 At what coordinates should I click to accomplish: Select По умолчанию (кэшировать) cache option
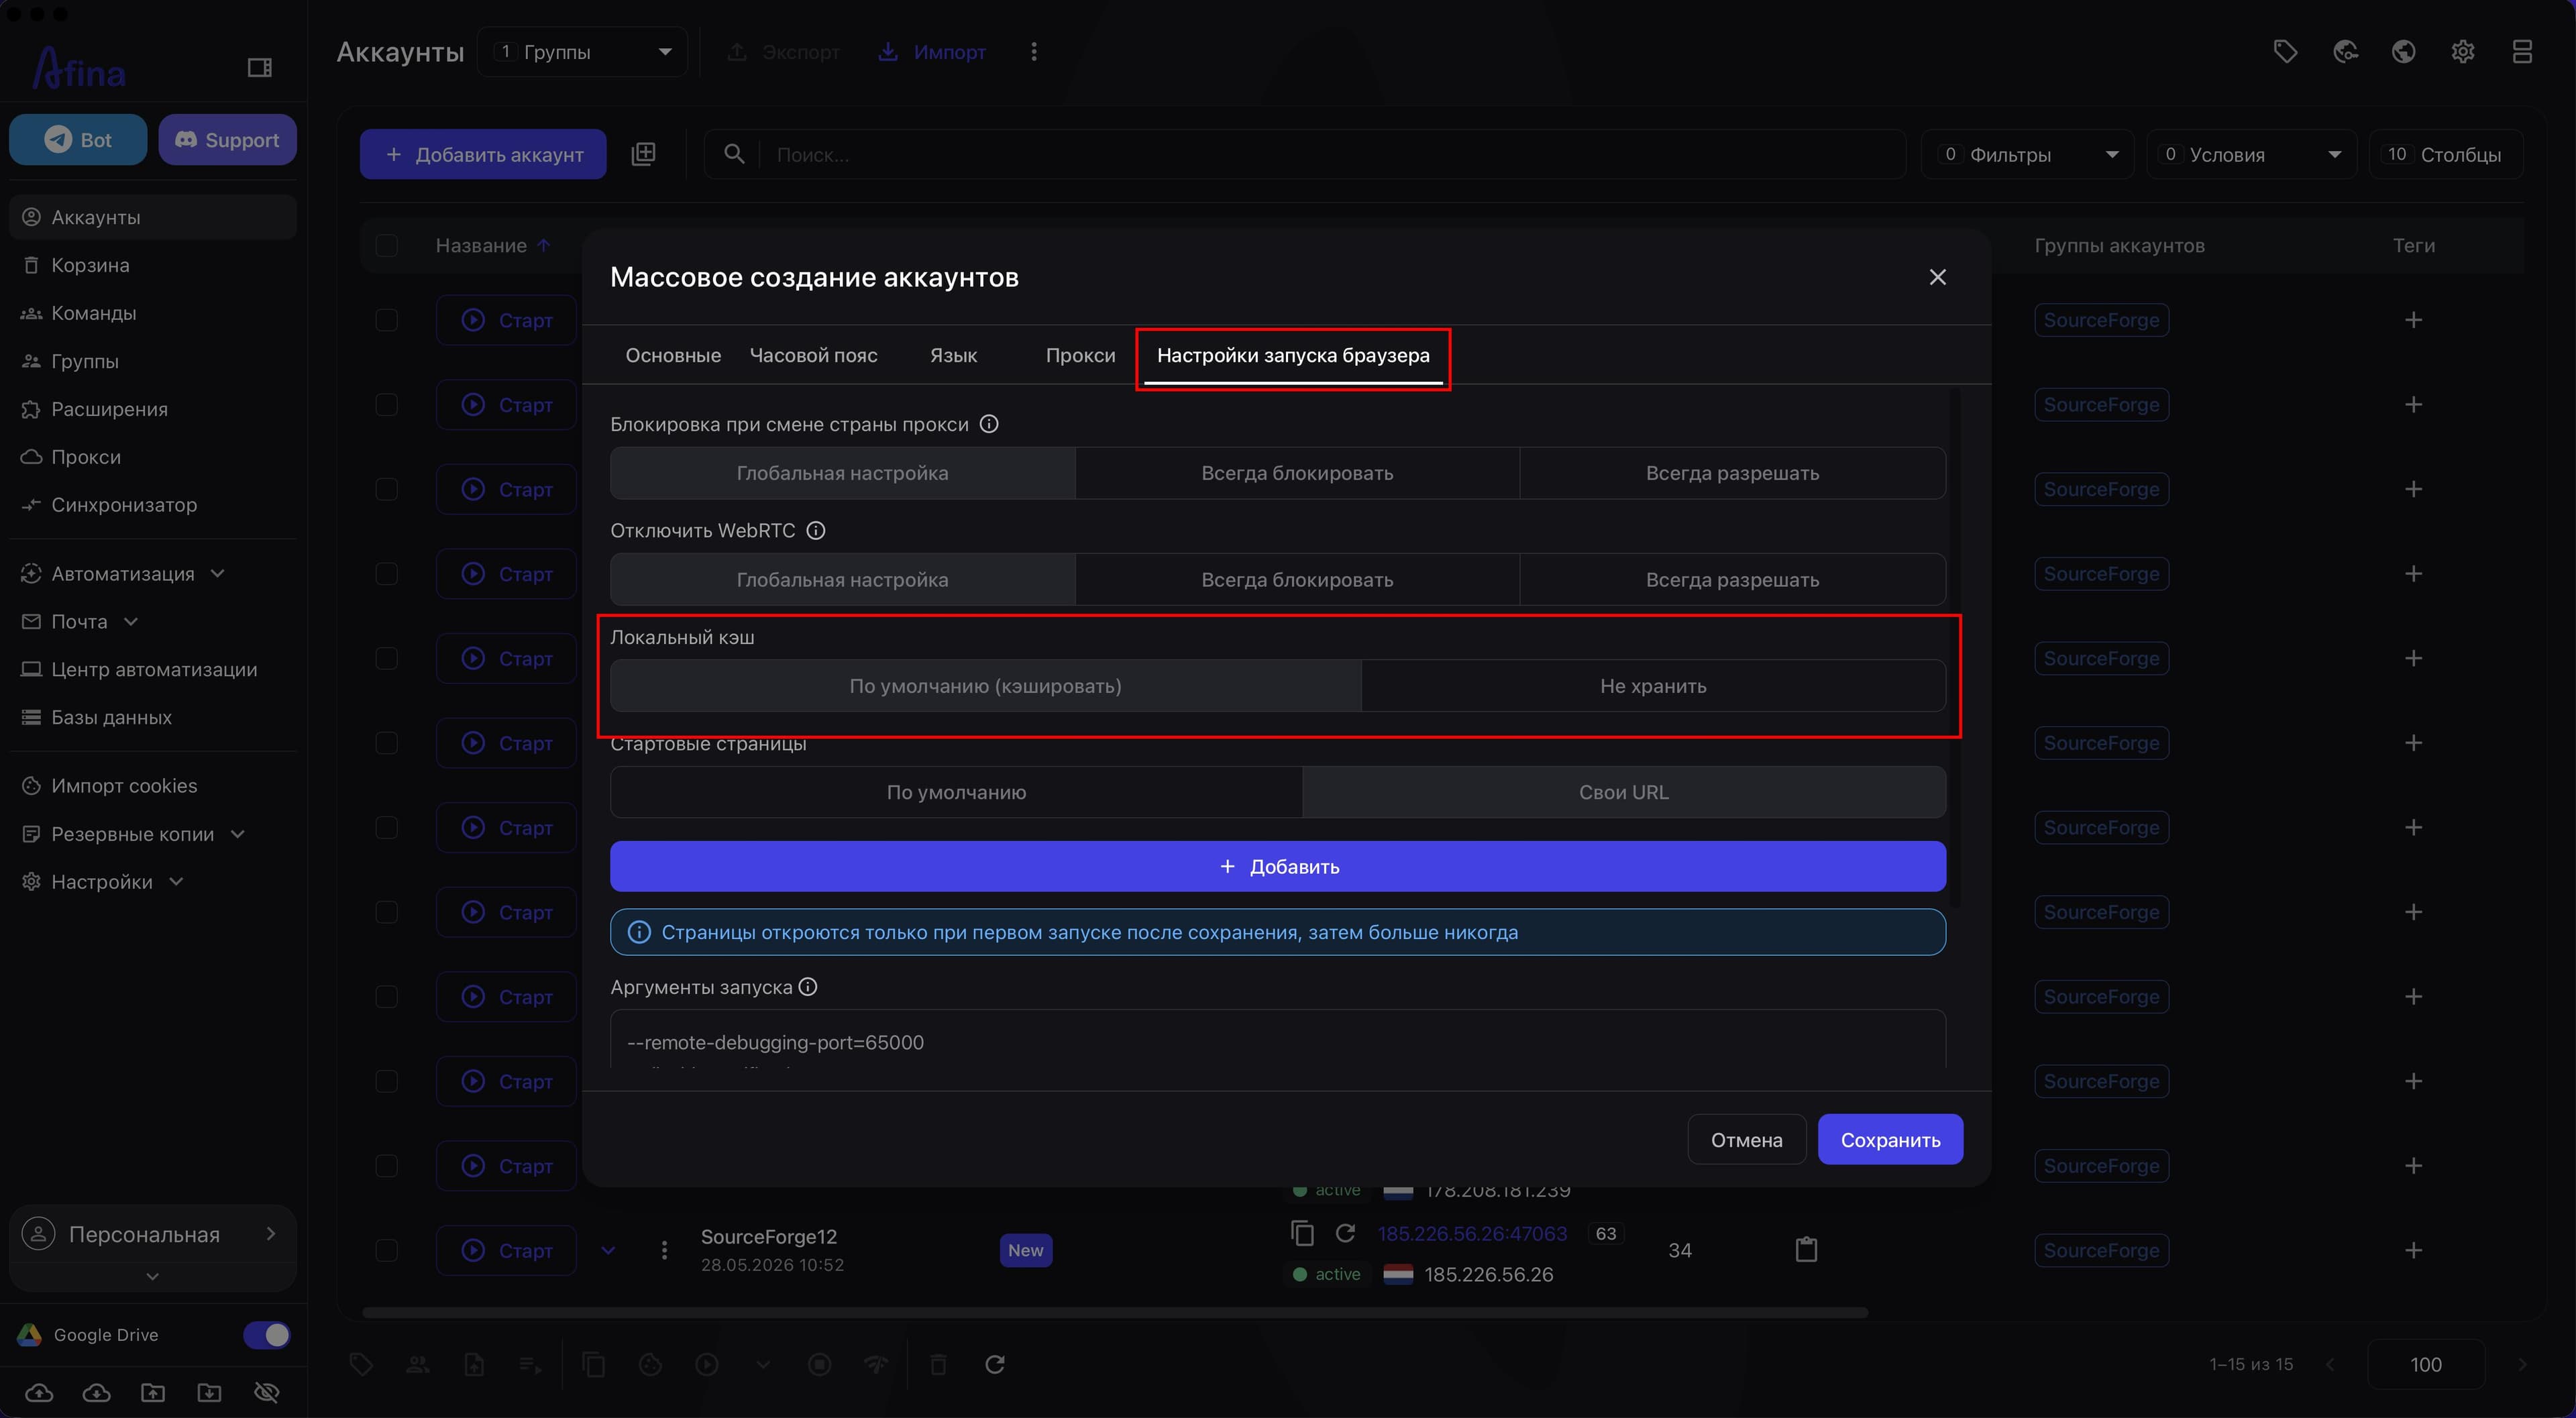(985, 686)
